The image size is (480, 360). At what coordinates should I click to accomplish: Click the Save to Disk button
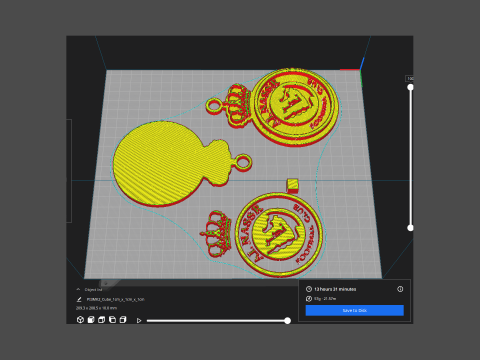pos(354,310)
